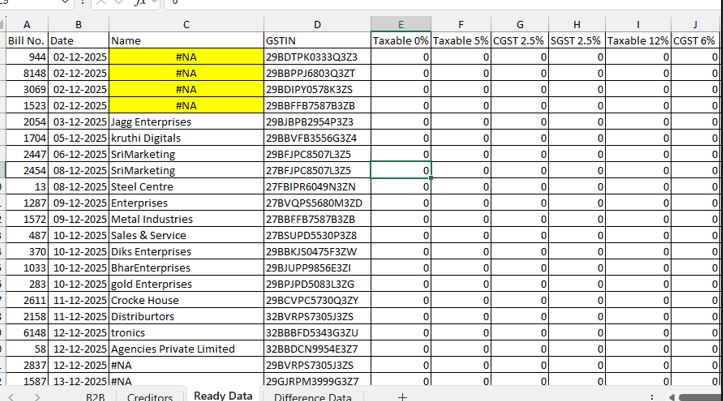This screenshot has width=723, height=401.
Task: Select column E header
Action: coord(400,24)
